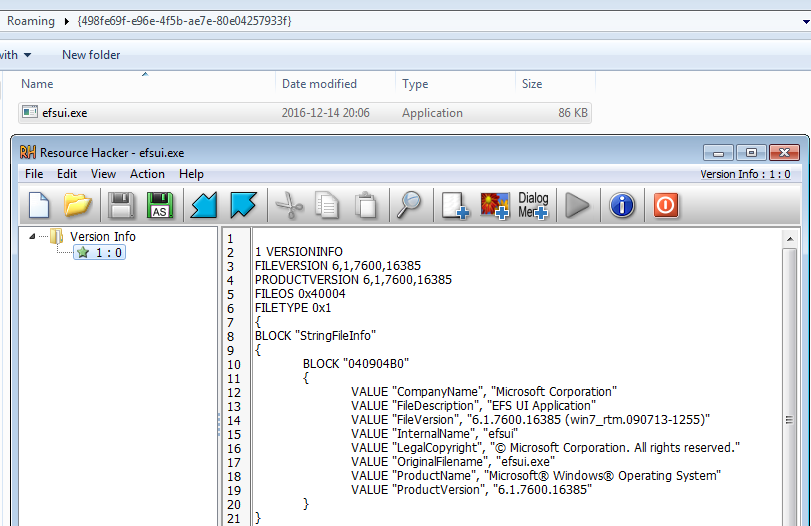Click the Add Image Resource icon
This screenshot has height=526, width=811.
click(495, 206)
